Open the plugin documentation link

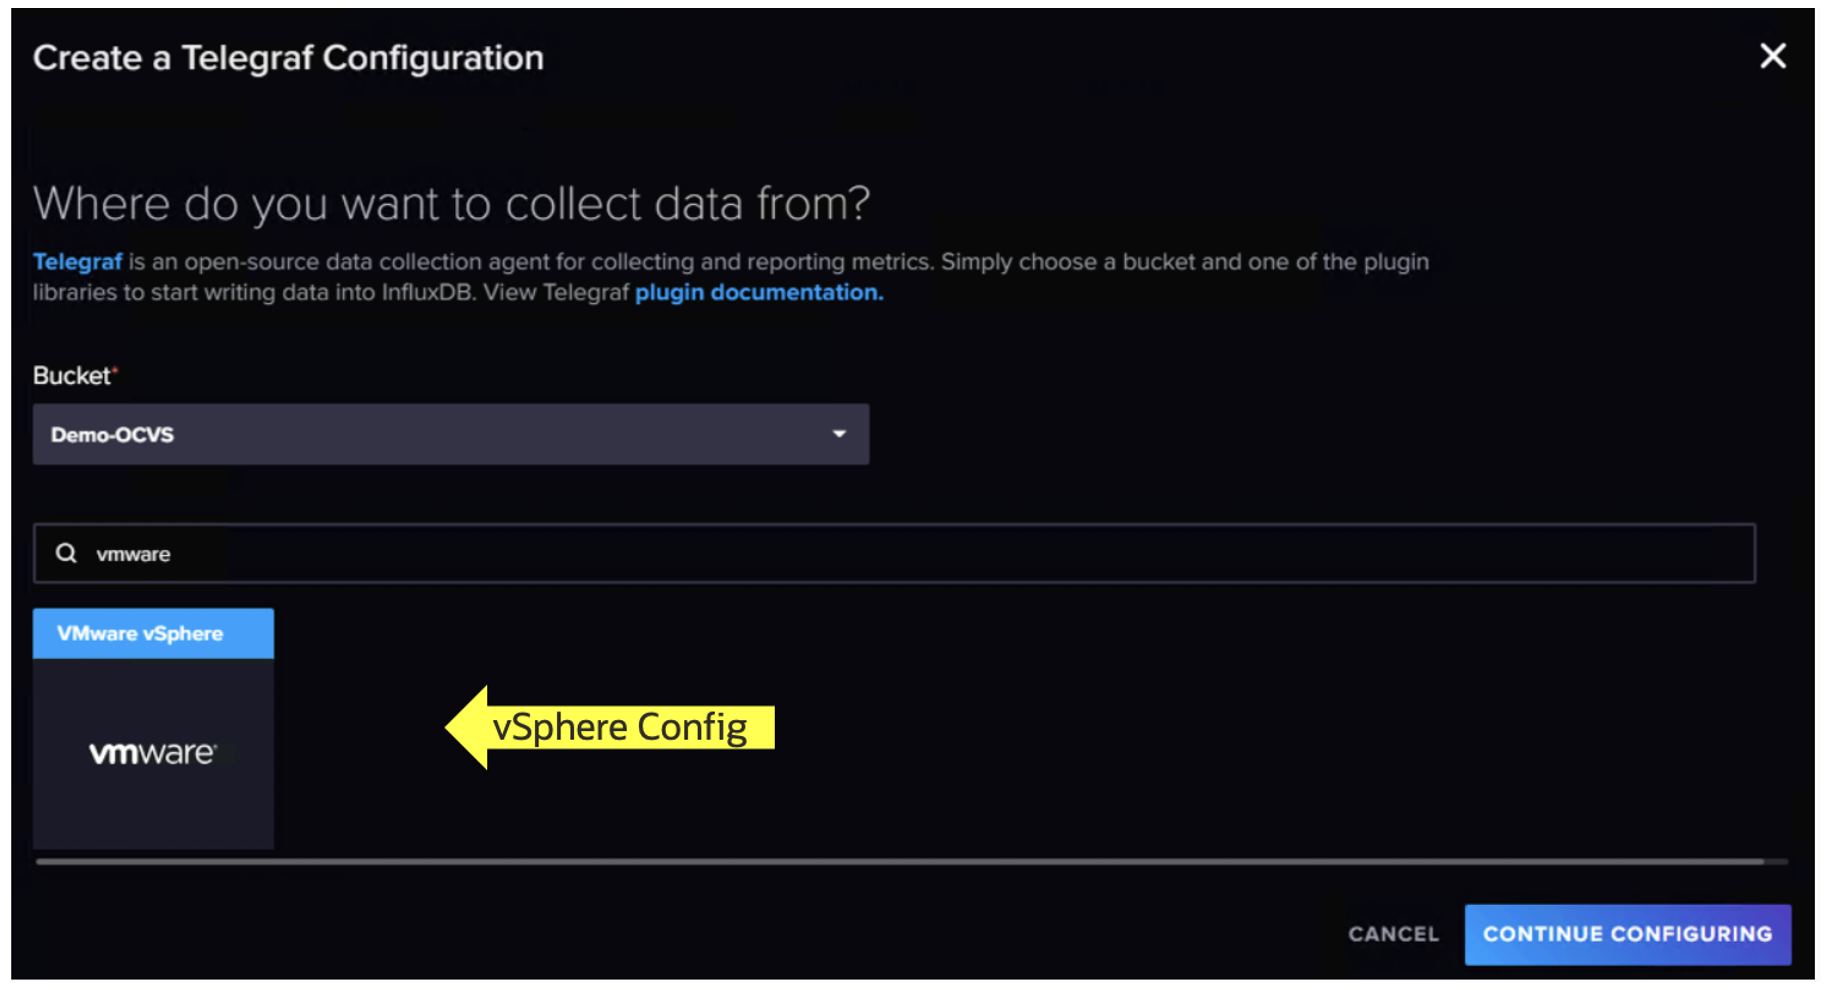[758, 293]
